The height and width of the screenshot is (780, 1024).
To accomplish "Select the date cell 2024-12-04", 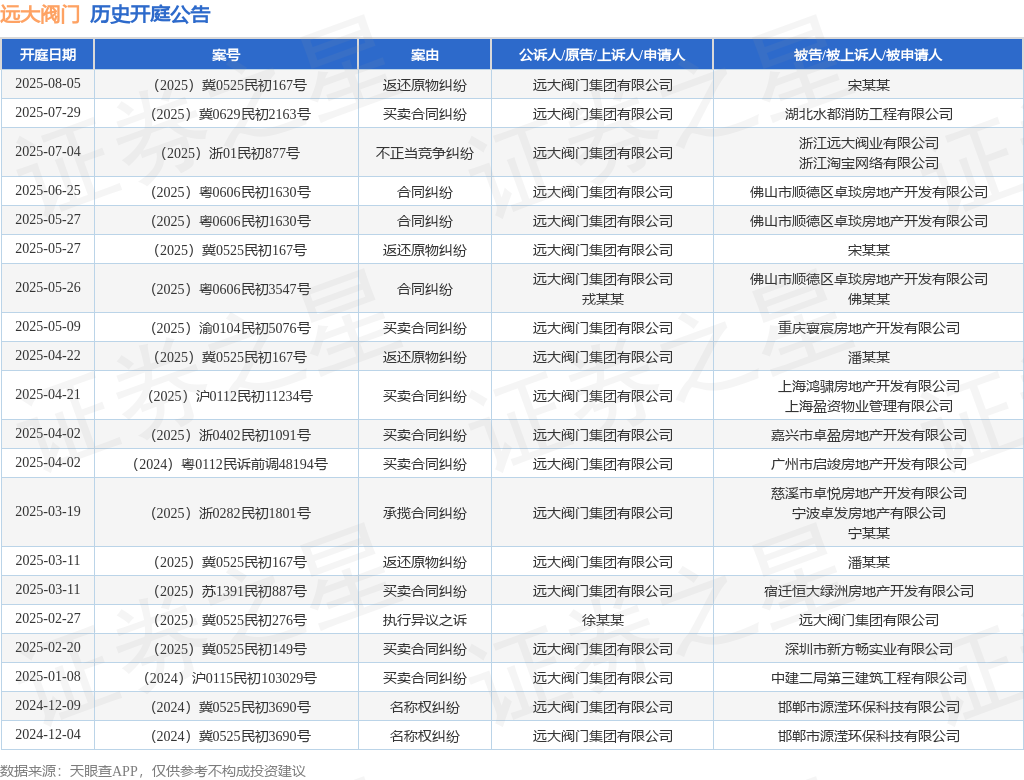I will [x=48, y=734].
